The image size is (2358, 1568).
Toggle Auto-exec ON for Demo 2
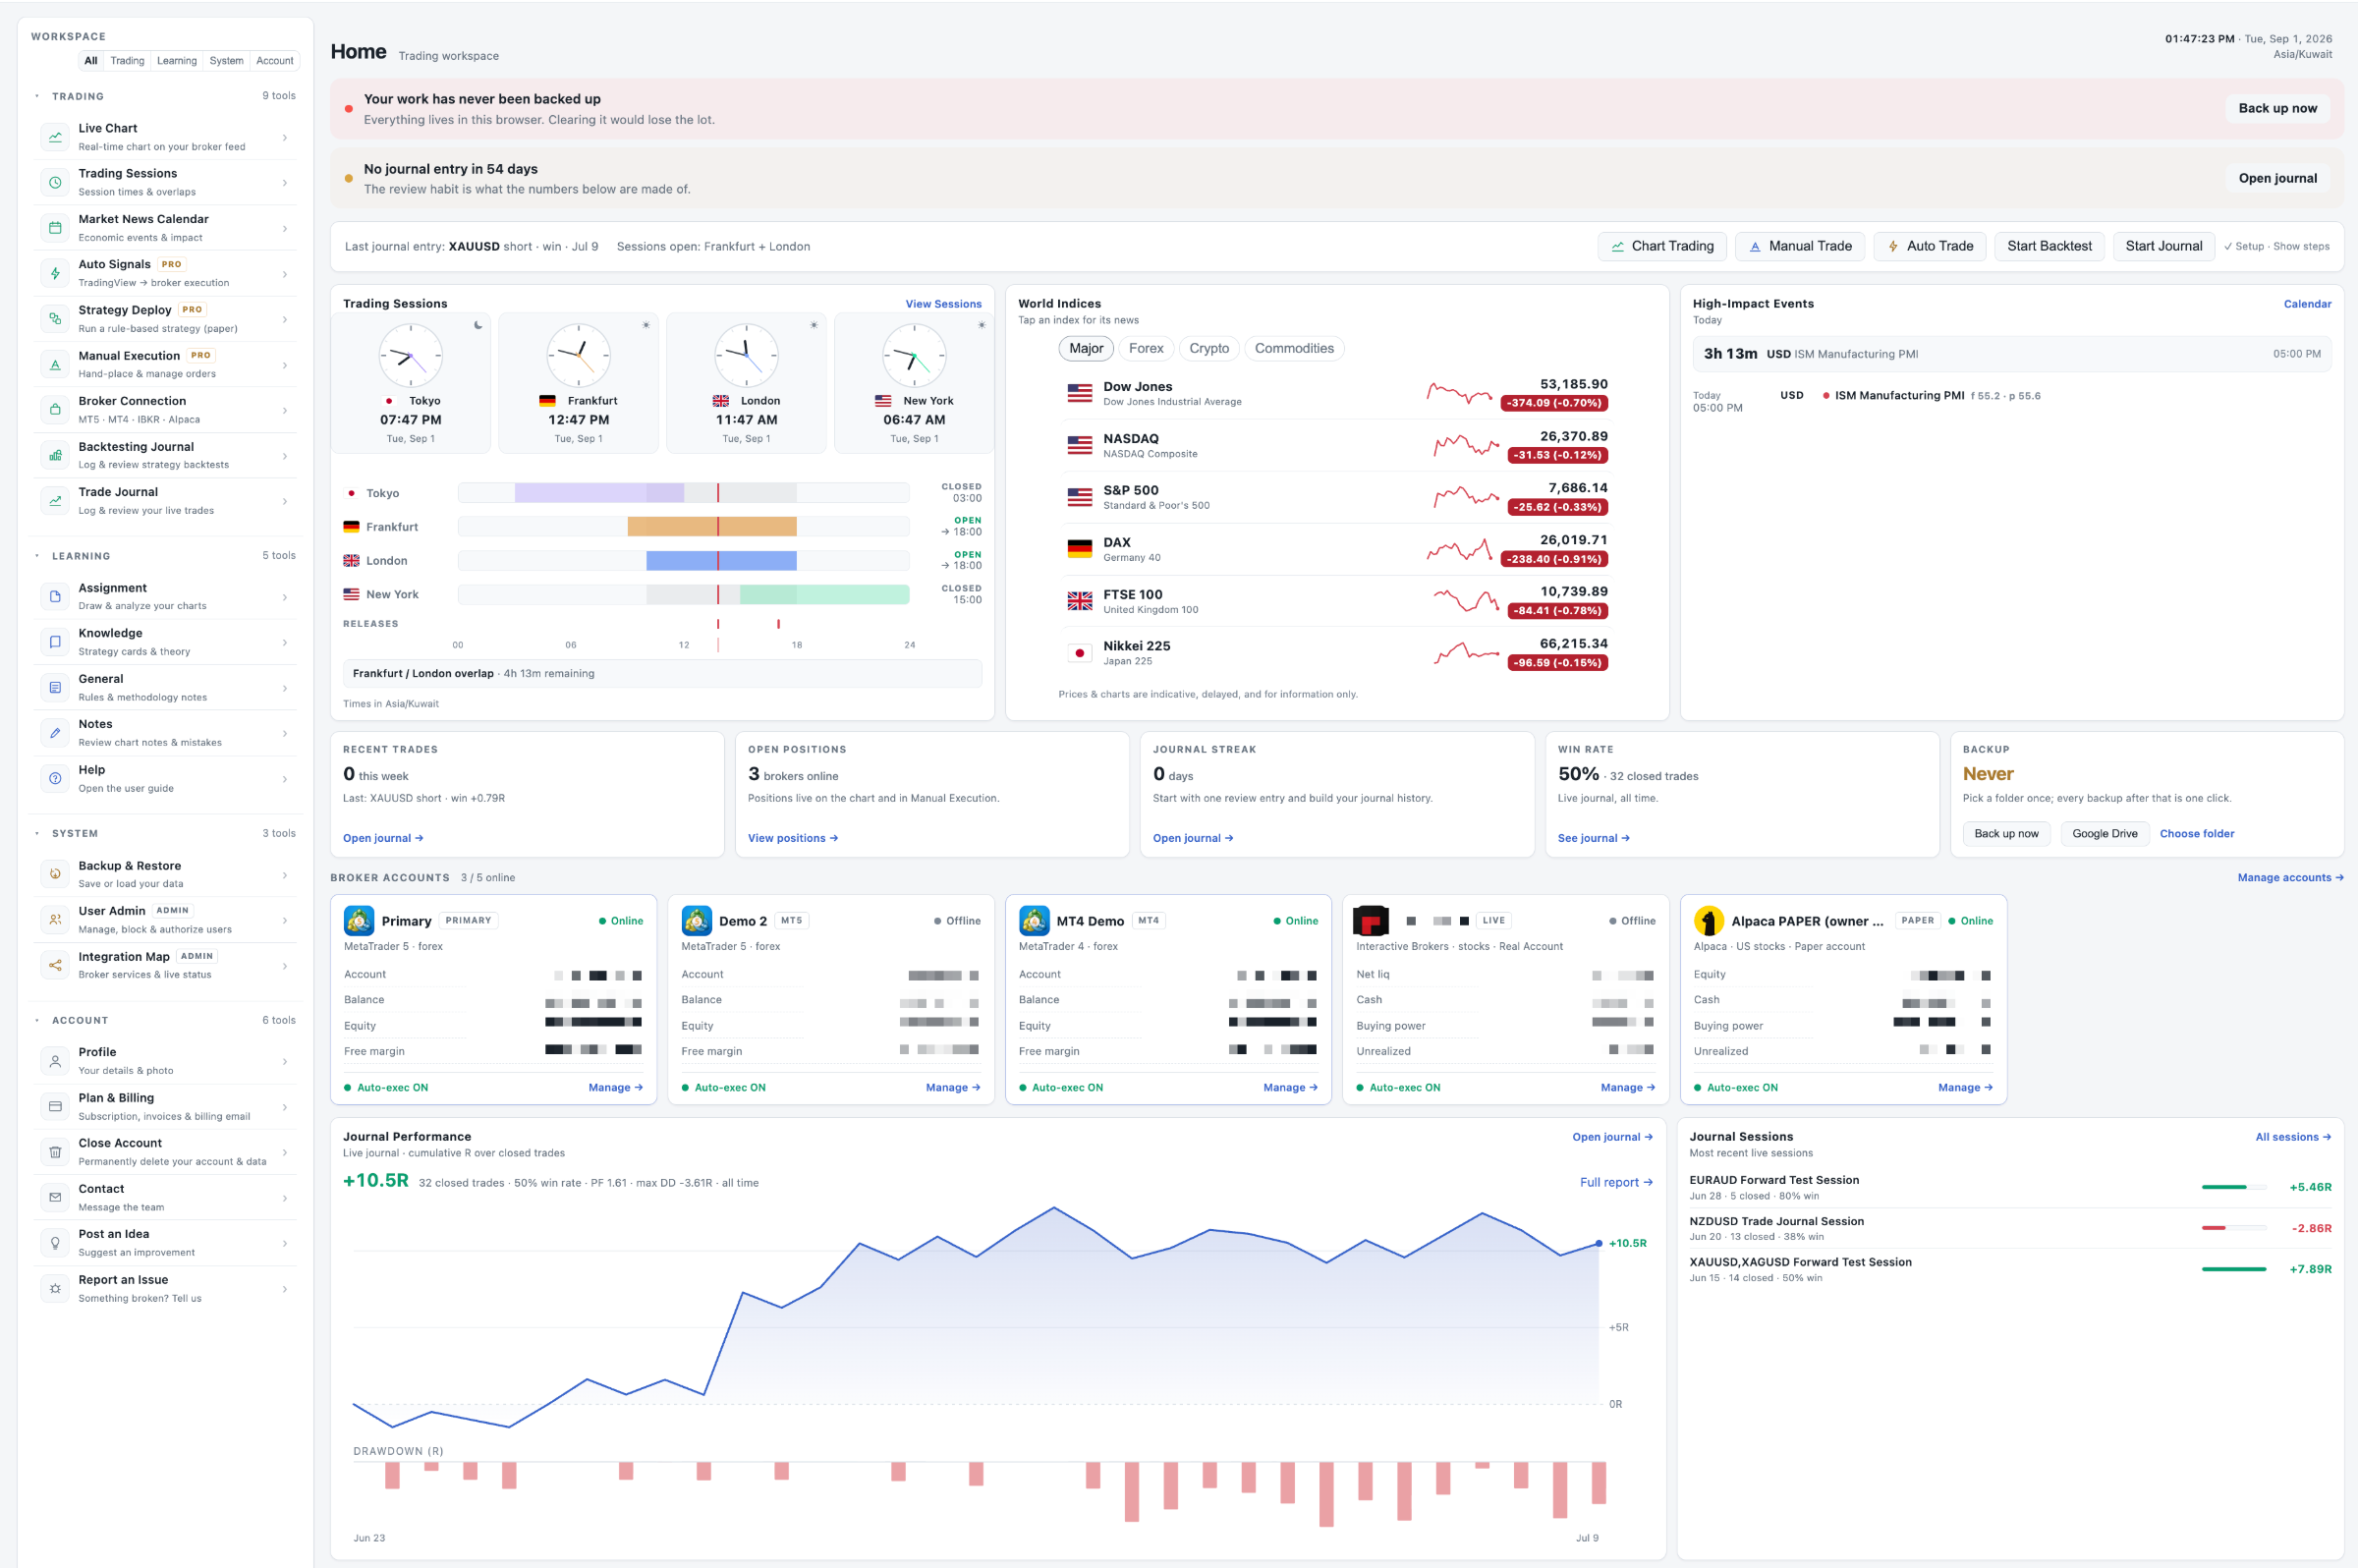(x=724, y=1088)
